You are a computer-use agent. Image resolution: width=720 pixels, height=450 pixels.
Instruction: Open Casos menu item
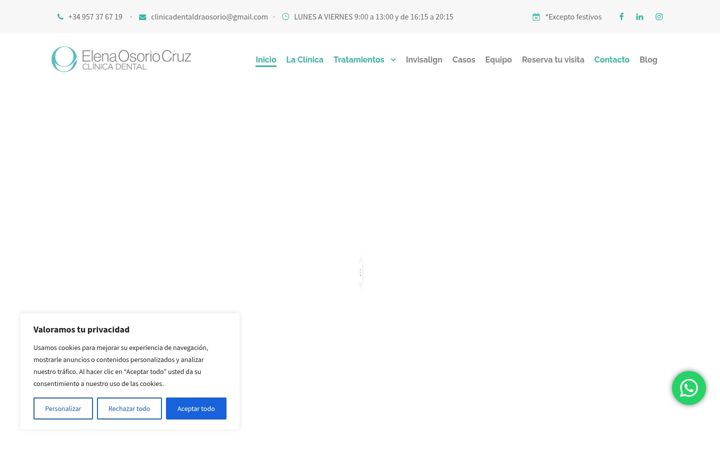[x=464, y=60]
